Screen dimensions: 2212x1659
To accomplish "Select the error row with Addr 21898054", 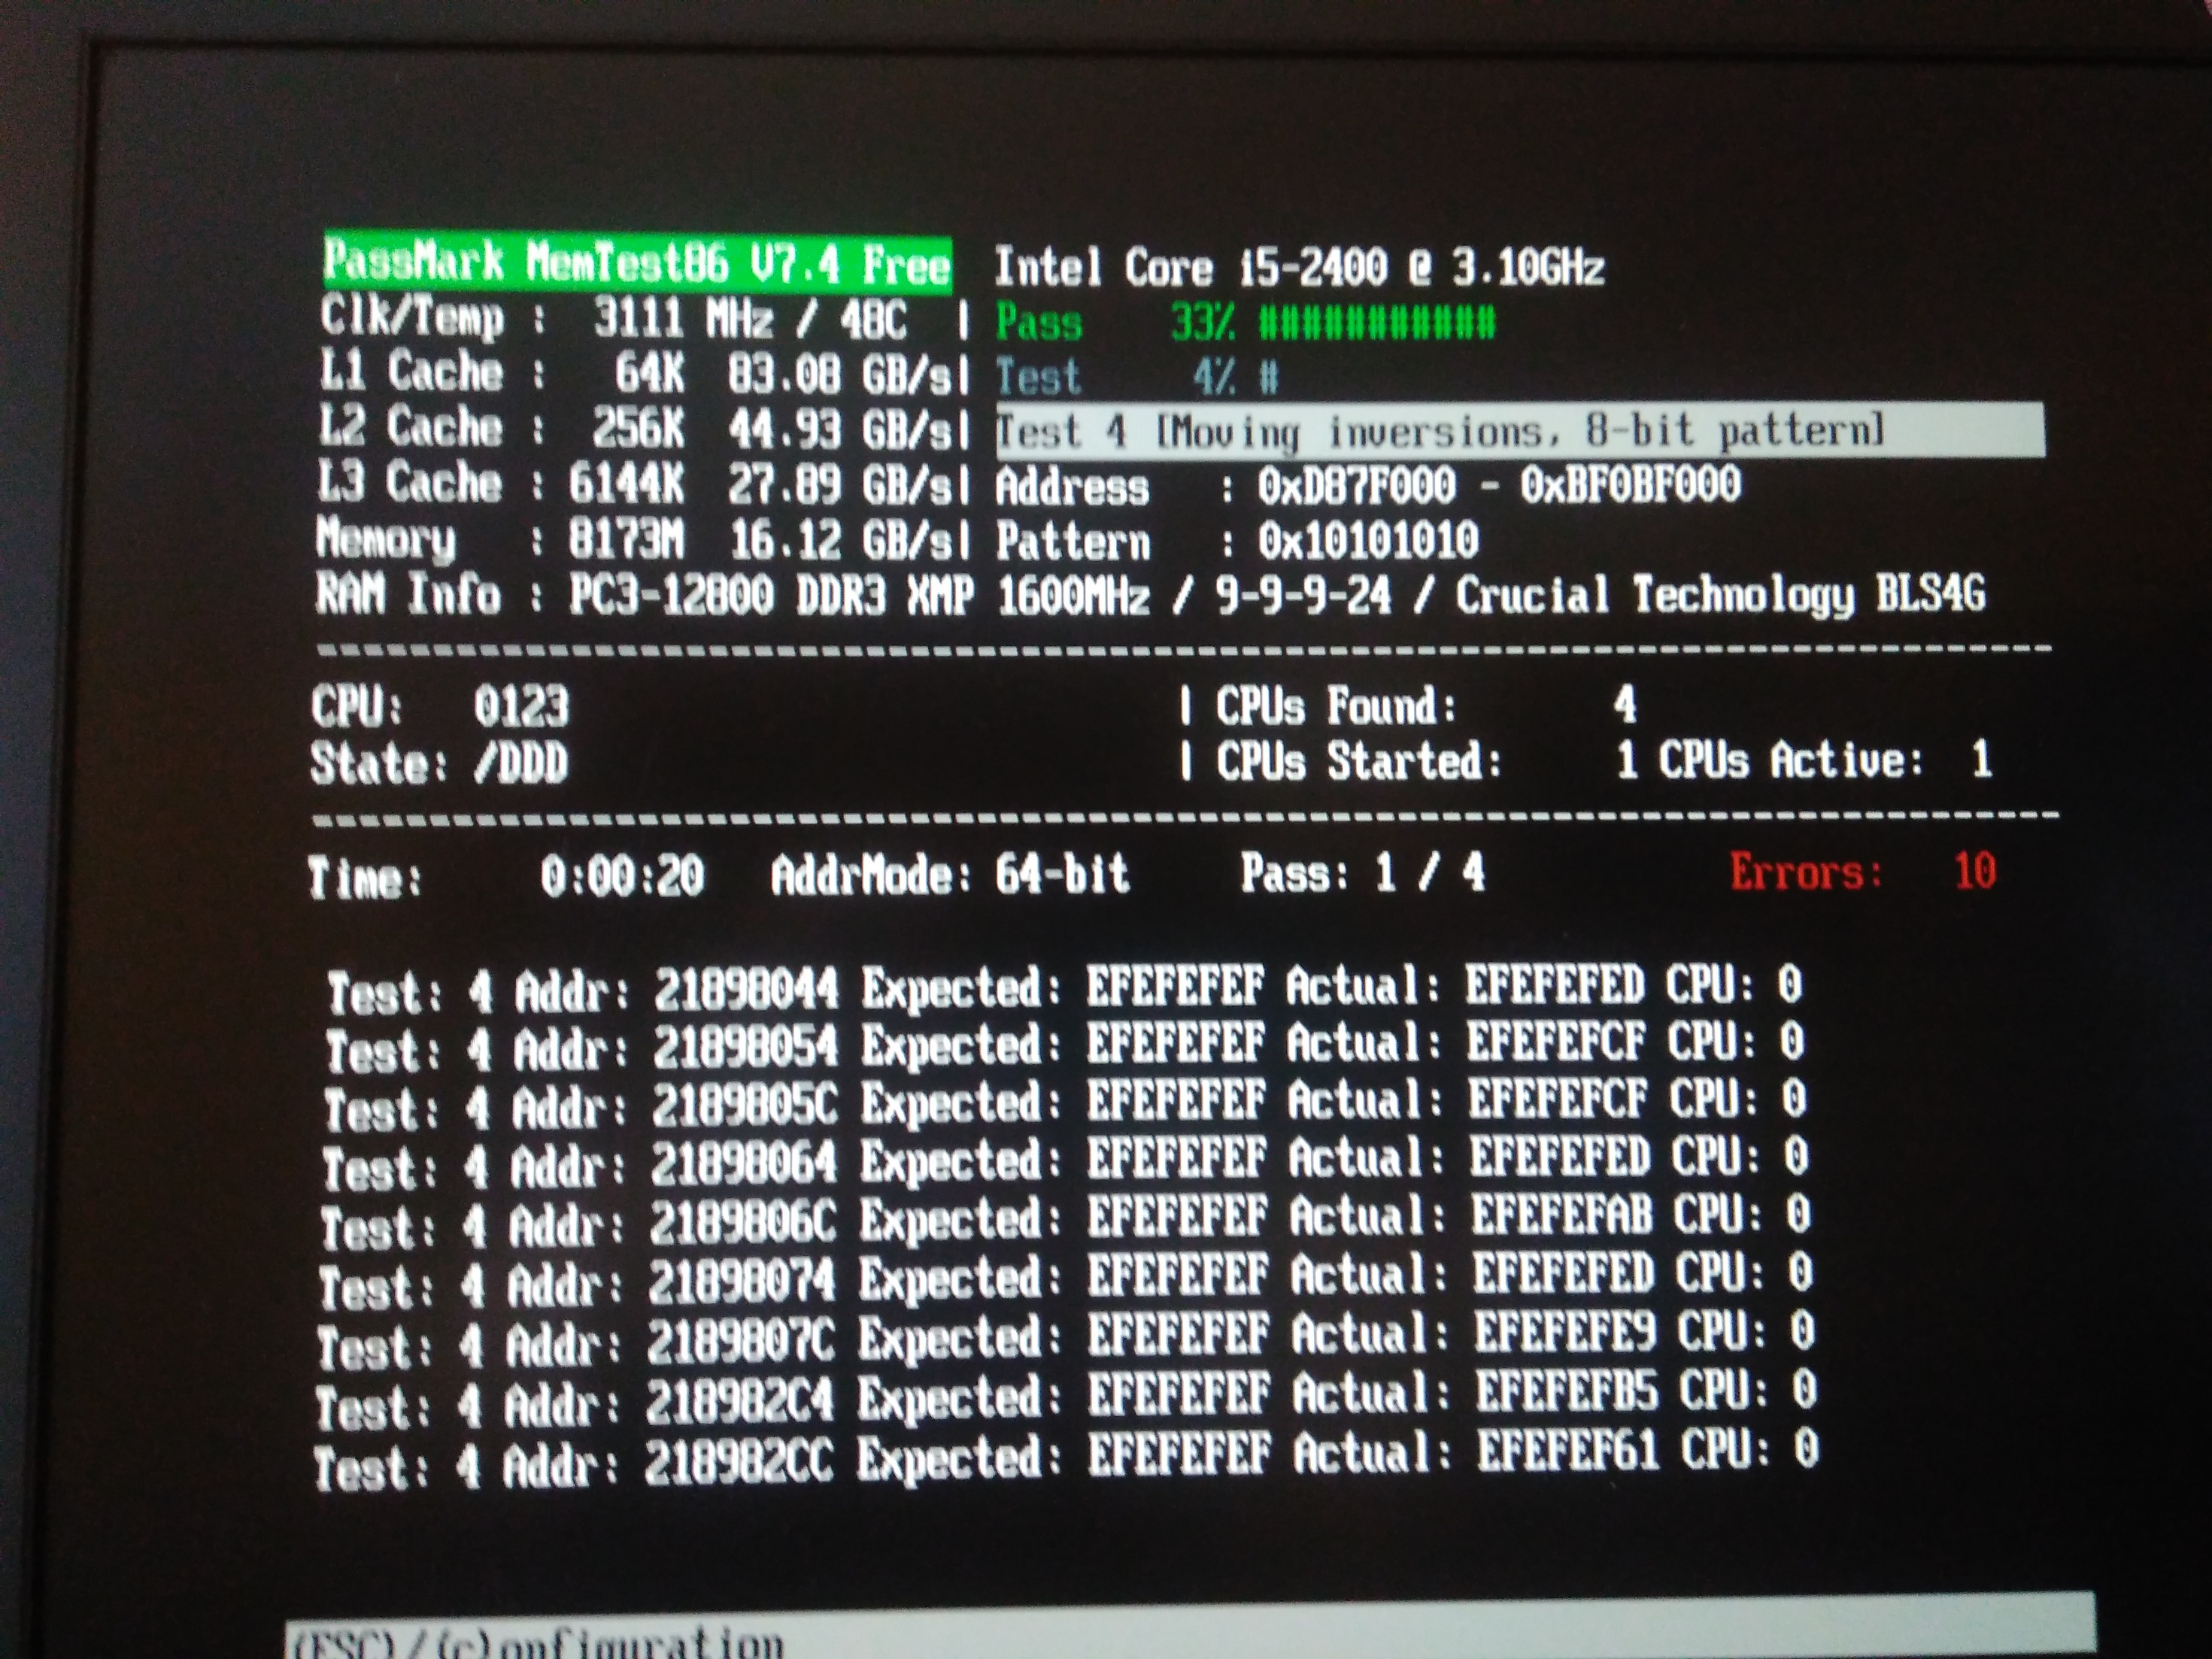I will [1065, 1047].
